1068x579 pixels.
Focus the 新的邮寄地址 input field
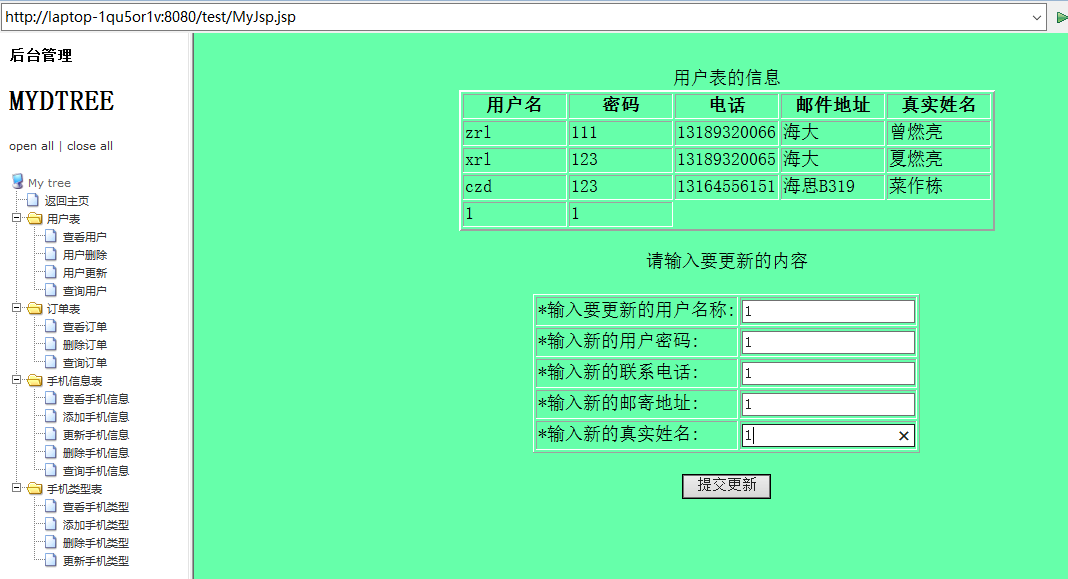[x=828, y=404]
